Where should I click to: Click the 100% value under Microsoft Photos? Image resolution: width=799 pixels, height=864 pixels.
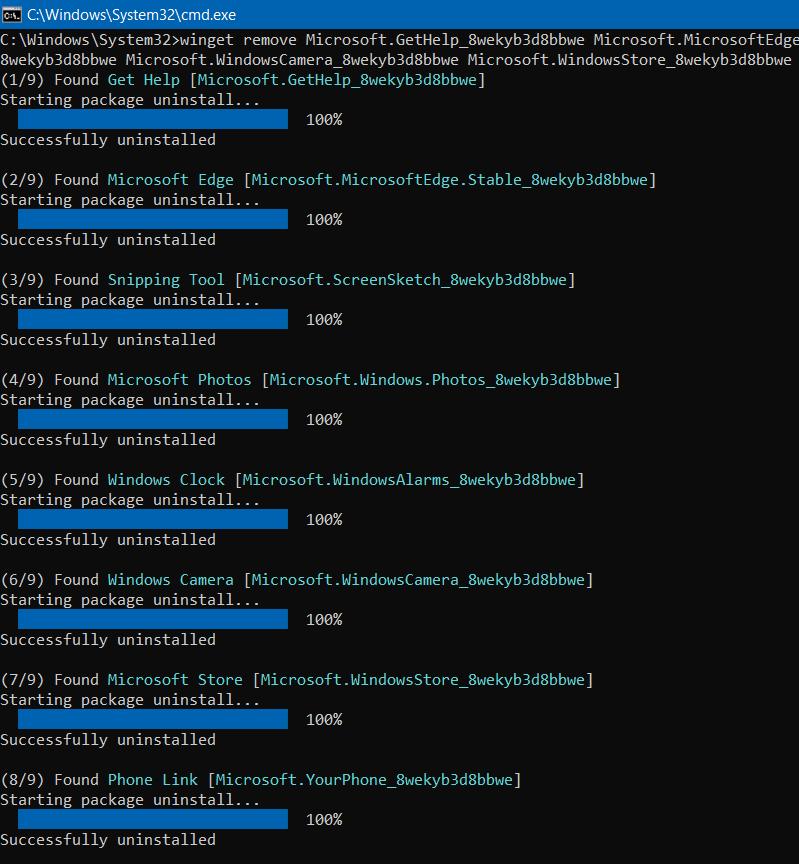click(324, 420)
